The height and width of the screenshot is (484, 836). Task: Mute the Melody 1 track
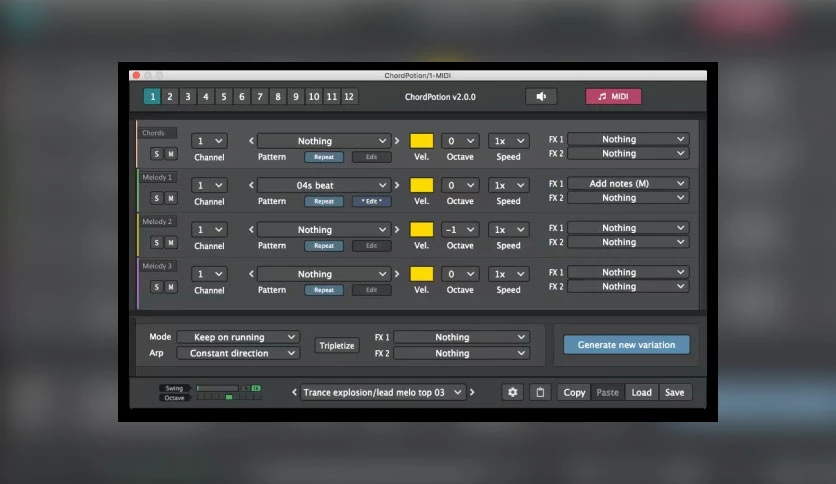(x=171, y=198)
